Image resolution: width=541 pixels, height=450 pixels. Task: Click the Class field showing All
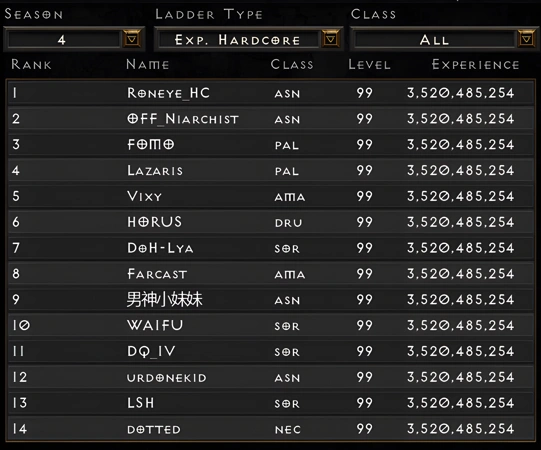435,40
